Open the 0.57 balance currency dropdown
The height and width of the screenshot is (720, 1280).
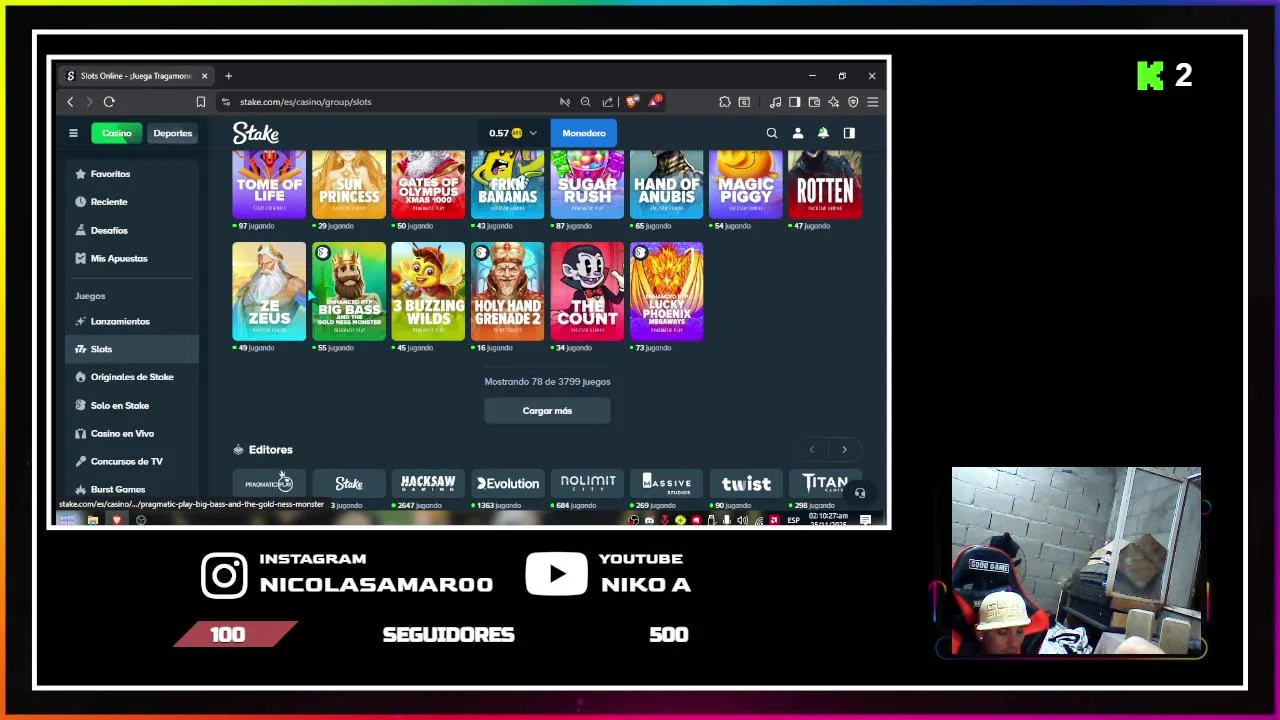tap(513, 133)
